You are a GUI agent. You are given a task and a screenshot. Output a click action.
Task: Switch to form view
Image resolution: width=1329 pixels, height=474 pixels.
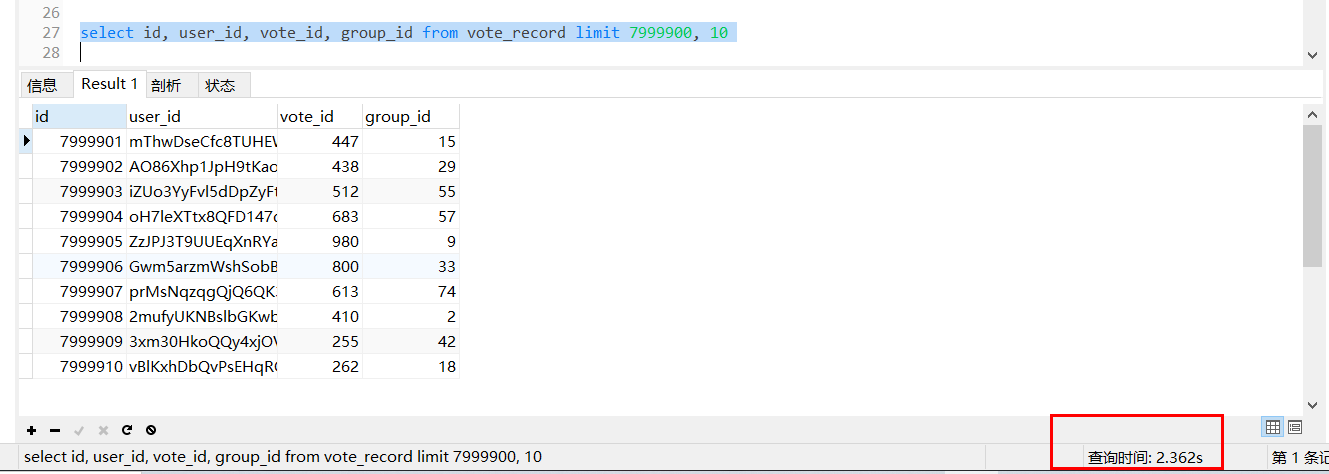tap(1295, 427)
